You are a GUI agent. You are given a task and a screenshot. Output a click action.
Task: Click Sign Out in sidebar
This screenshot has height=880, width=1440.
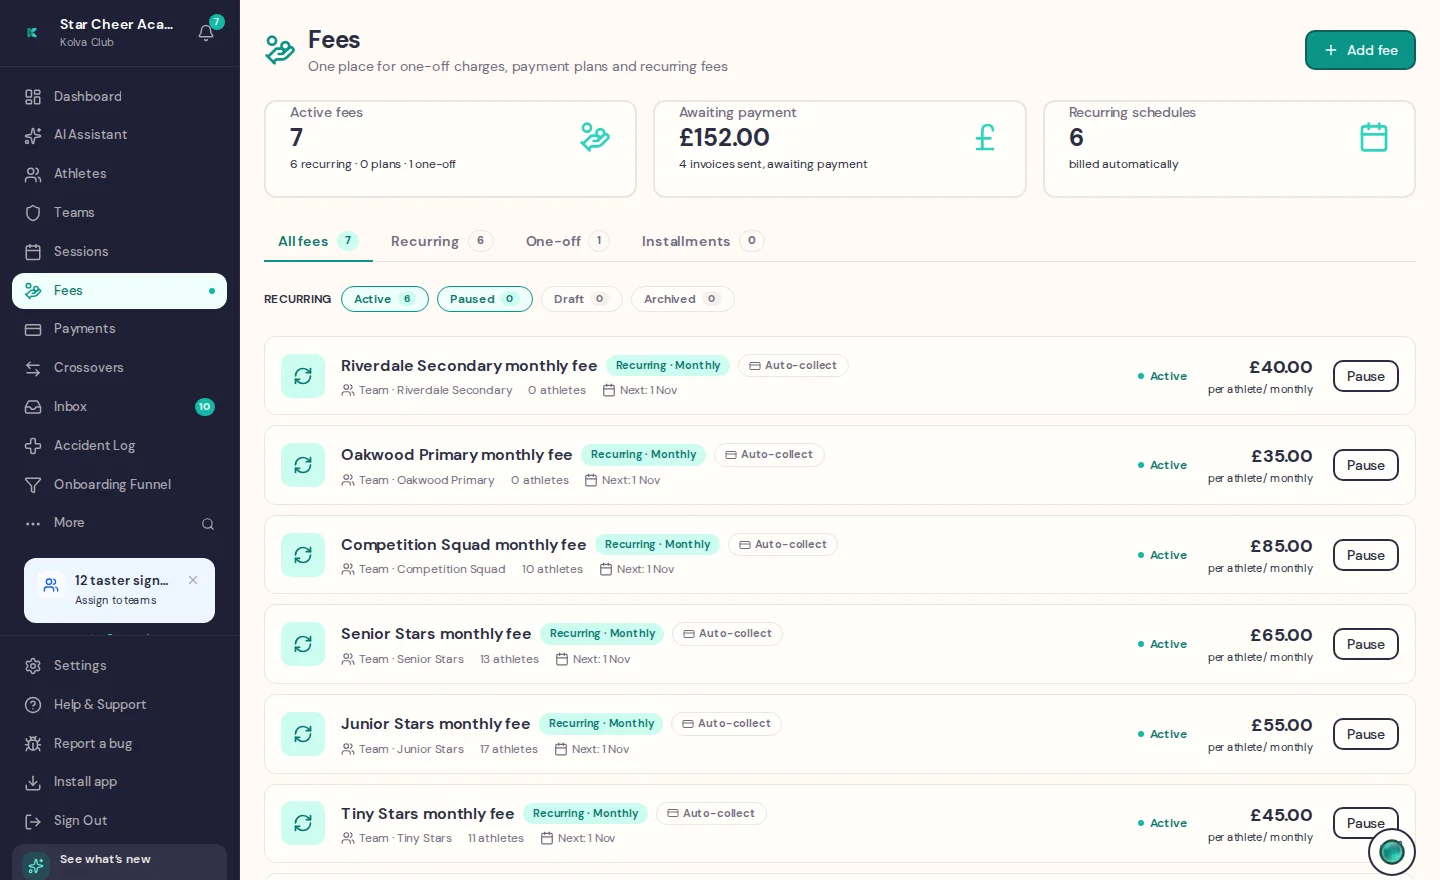point(119,821)
